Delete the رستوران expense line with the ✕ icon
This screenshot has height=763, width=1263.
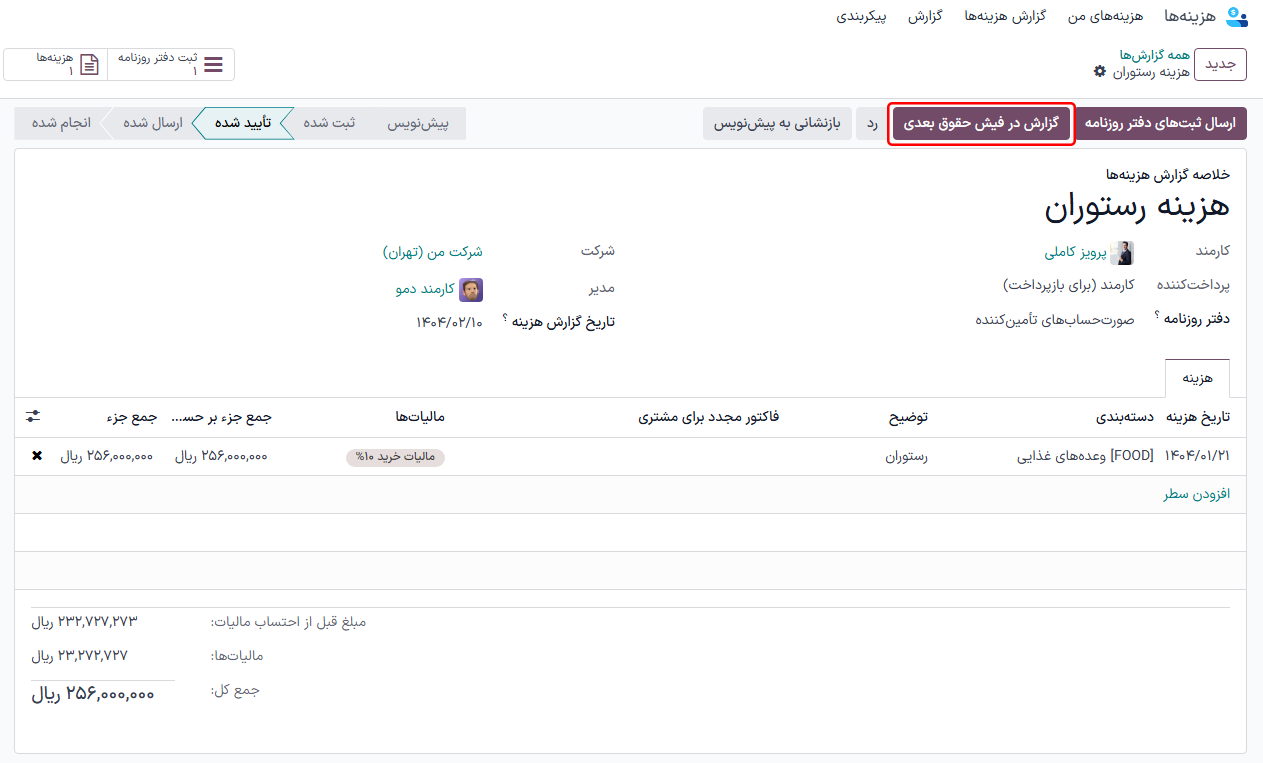36,456
